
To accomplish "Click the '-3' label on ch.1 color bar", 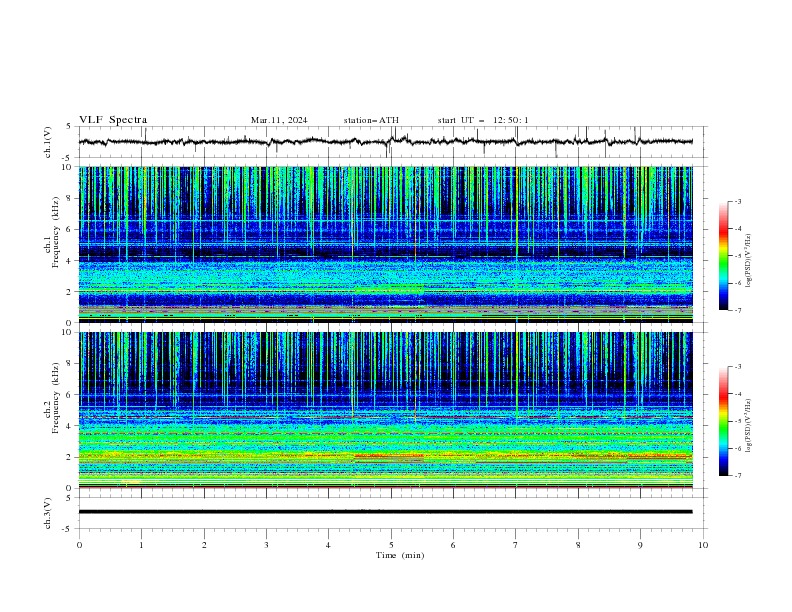I will pyautogui.click(x=737, y=201).
